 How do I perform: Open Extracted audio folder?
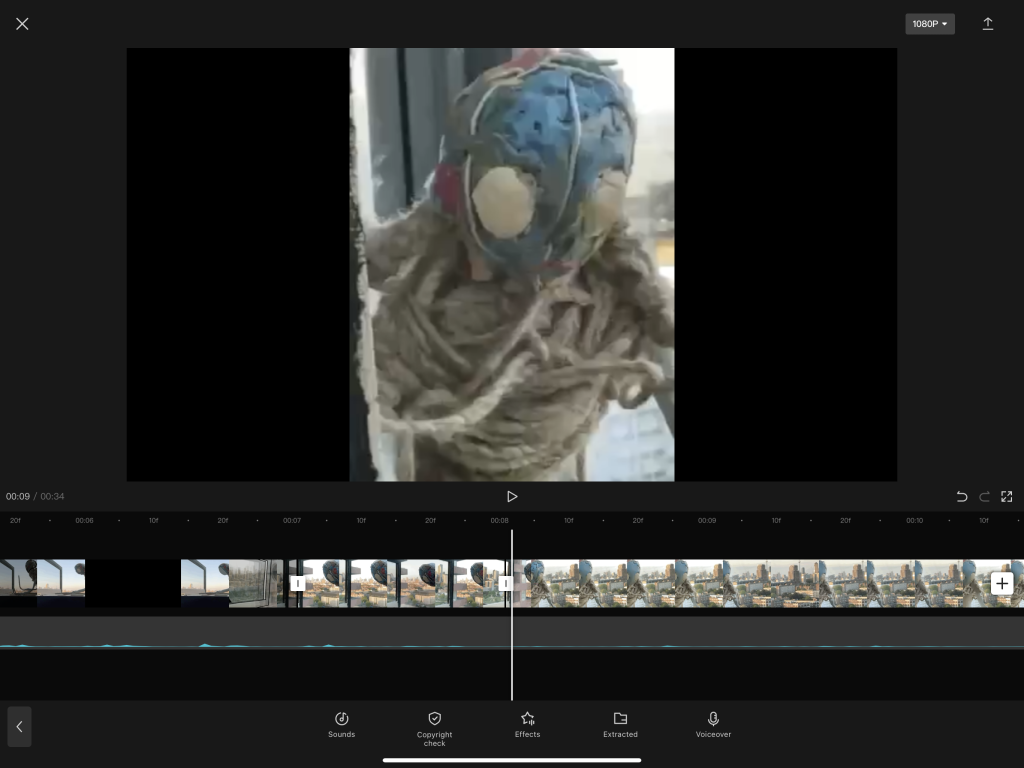coord(620,725)
